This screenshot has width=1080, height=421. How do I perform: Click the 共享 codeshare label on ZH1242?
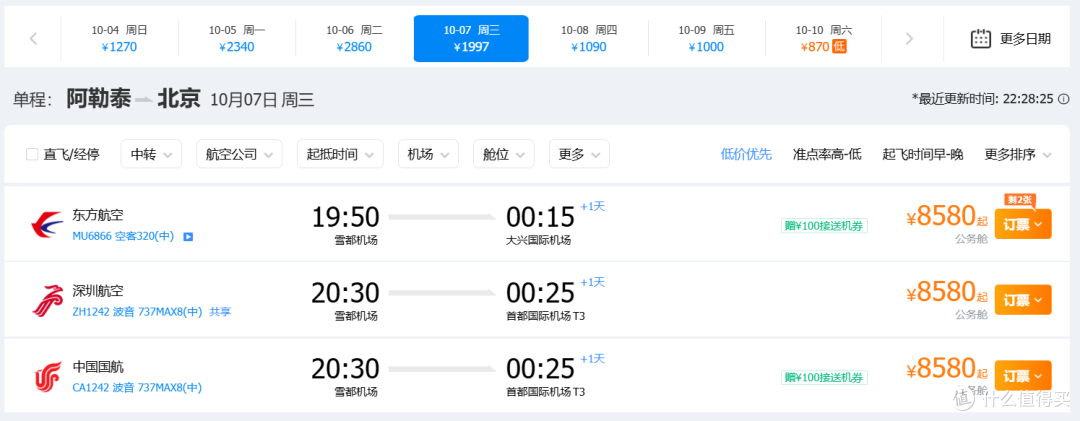click(x=220, y=312)
